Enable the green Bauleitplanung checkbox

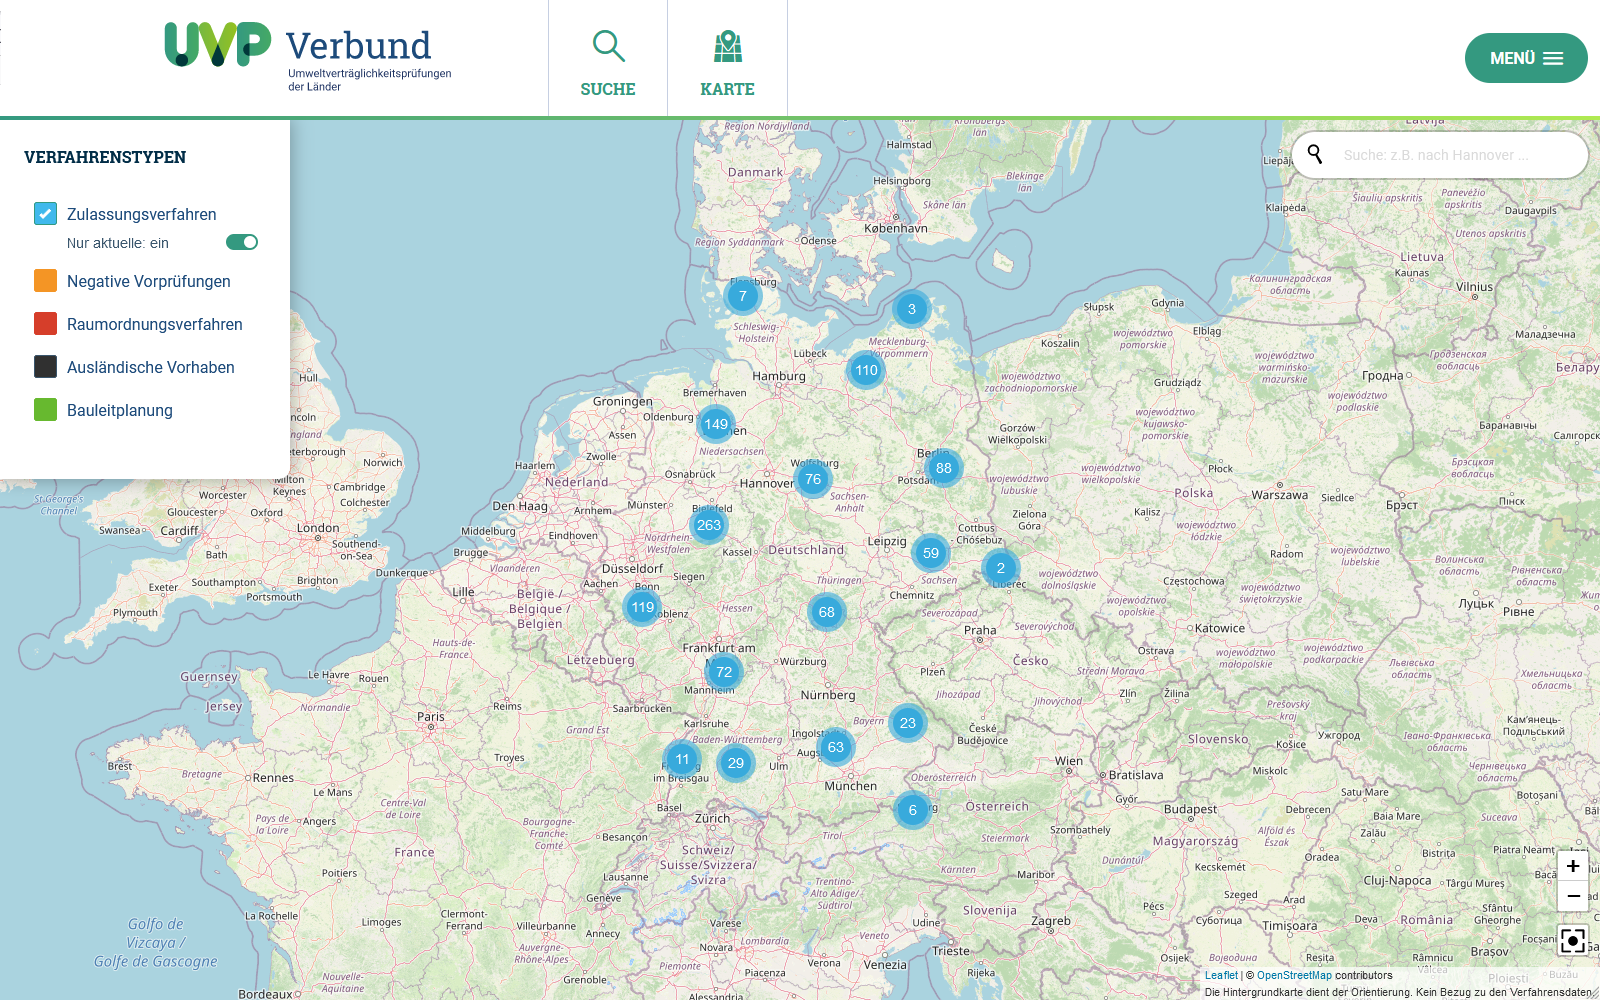(46, 410)
